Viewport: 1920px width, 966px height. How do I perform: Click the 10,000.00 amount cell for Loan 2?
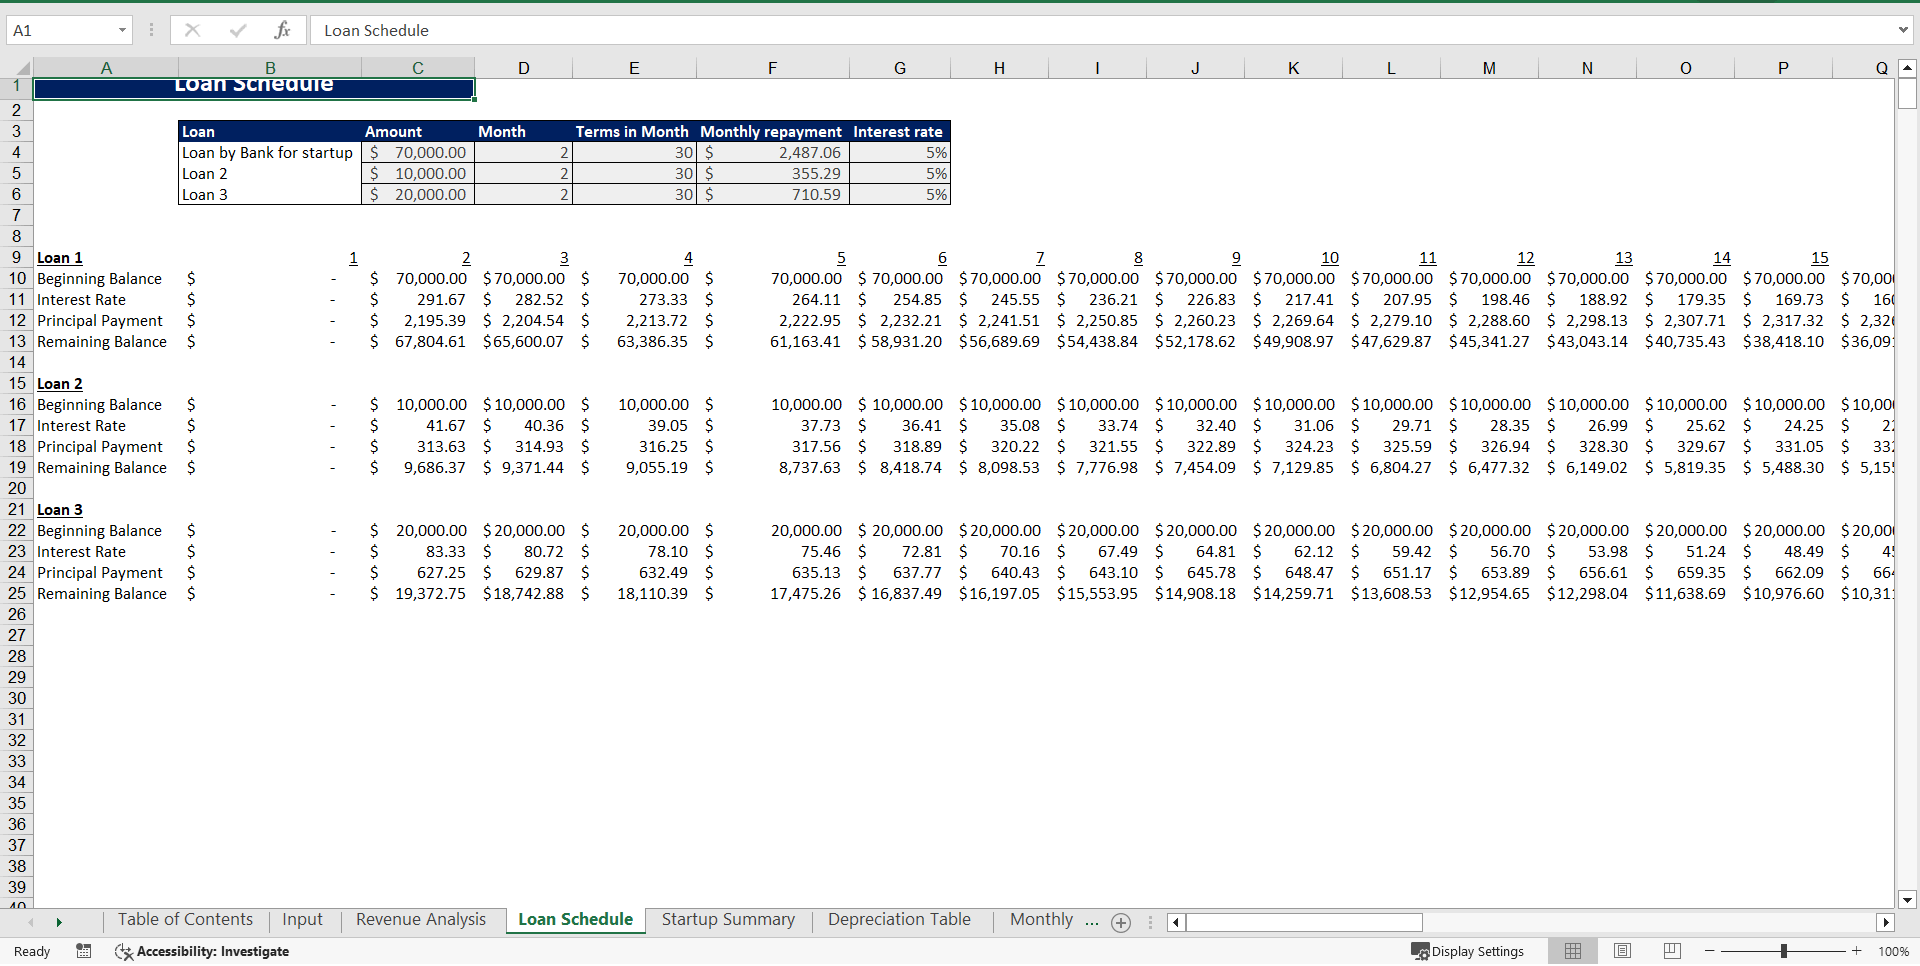[x=418, y=173]
